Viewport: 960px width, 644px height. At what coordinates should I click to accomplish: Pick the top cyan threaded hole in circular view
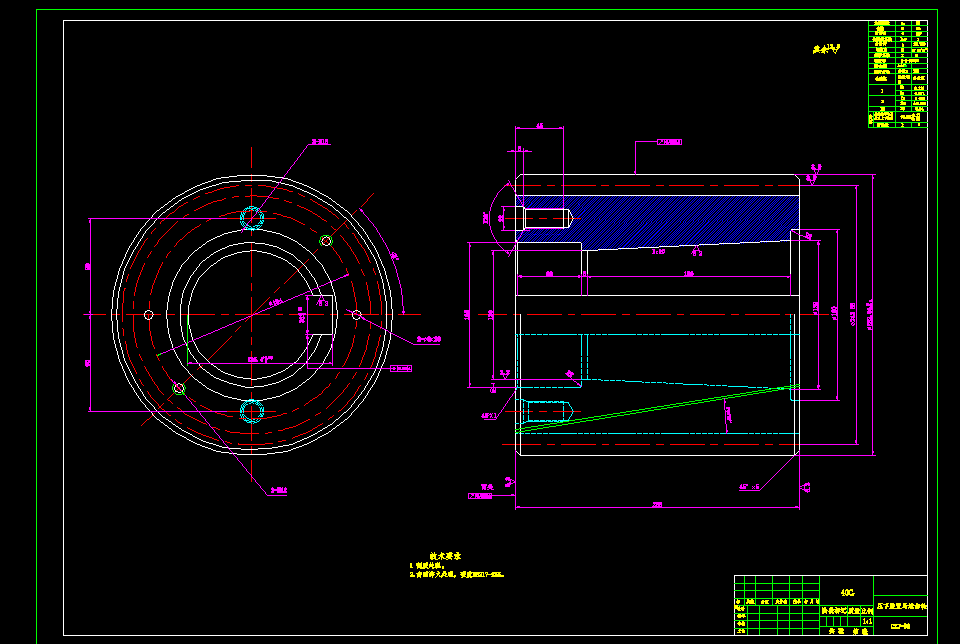(x=252, y=218)
